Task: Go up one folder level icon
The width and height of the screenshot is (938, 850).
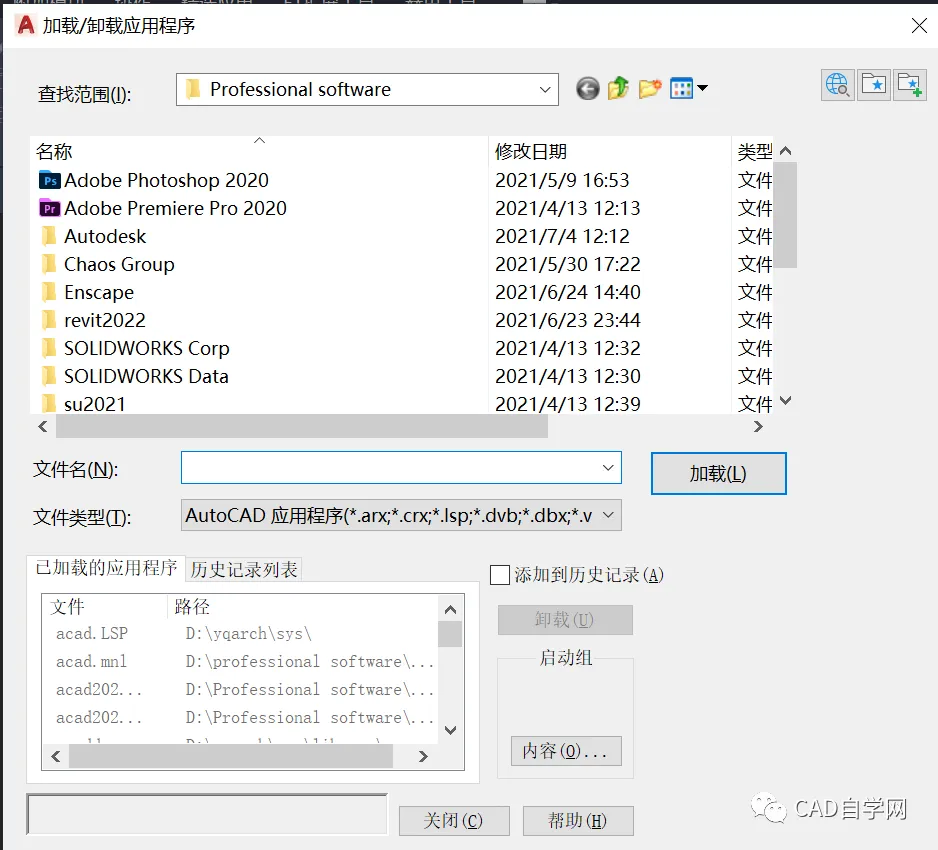Action: [x=618, y=89]
